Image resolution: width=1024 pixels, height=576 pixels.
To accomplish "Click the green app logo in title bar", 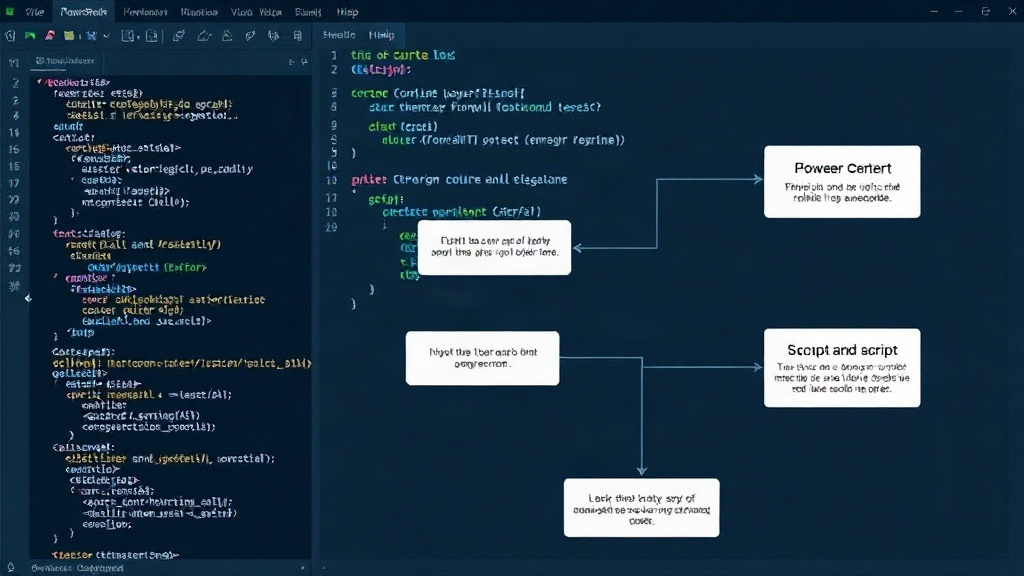I will pyautogui.click(x=10, y=12).
